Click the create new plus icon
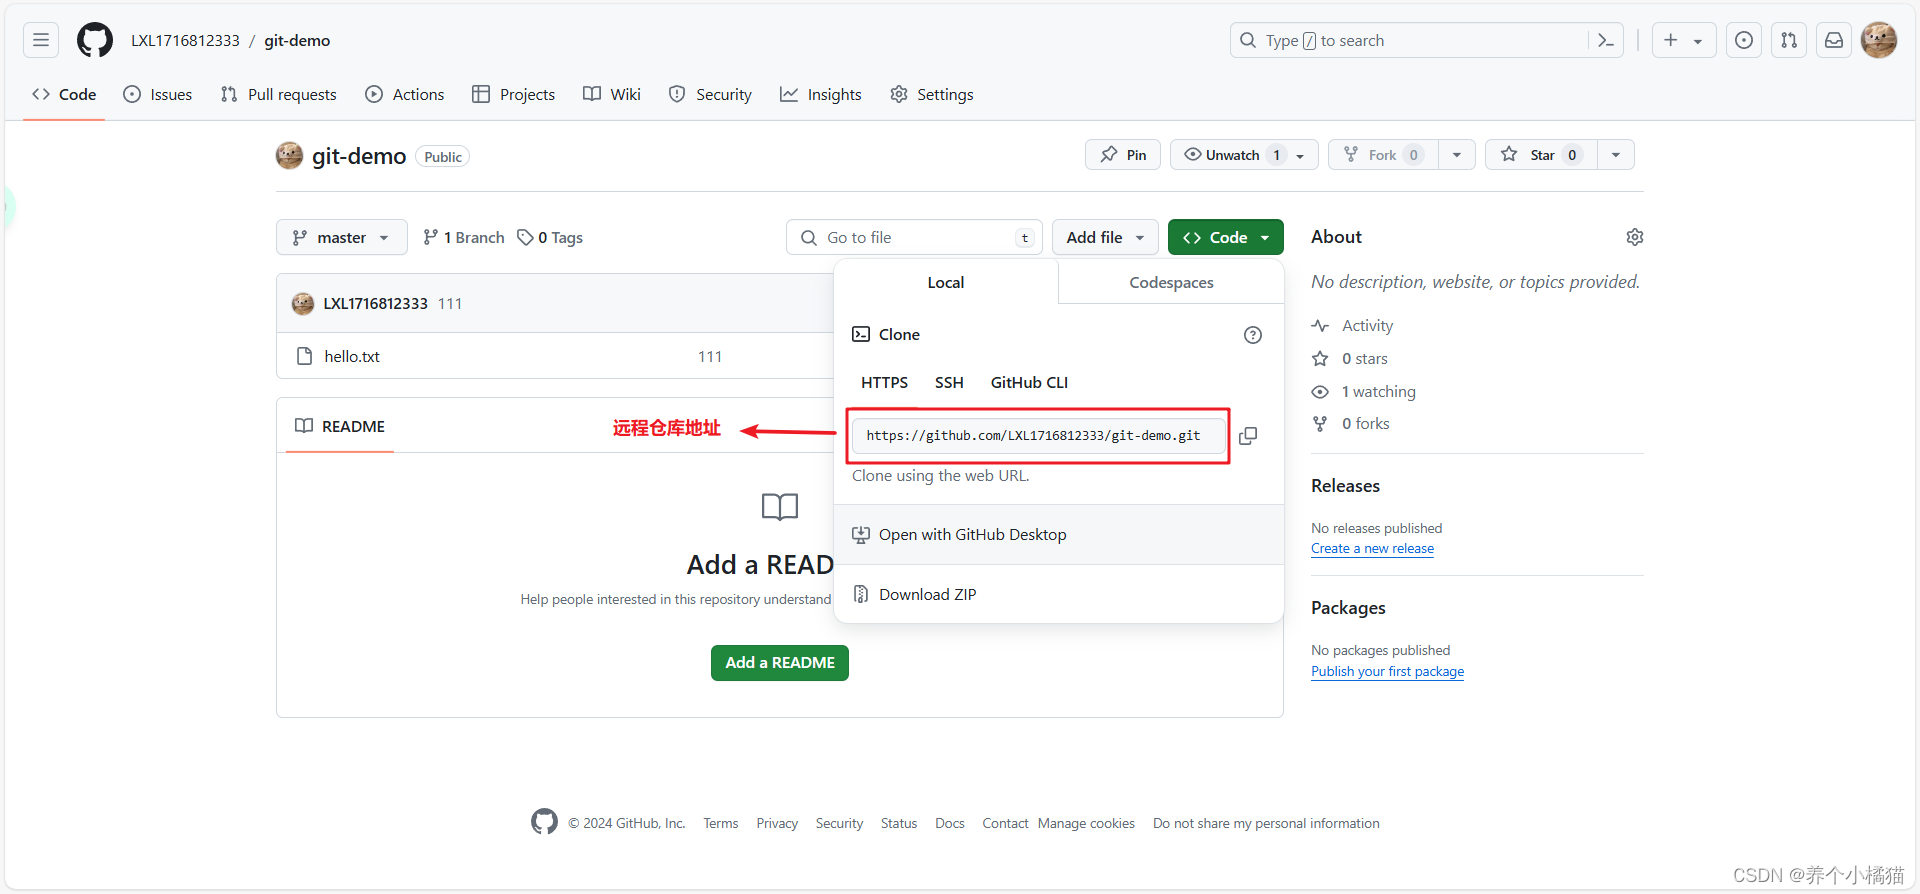This screenshot has width=1920, height=894. pos(1671,40)
